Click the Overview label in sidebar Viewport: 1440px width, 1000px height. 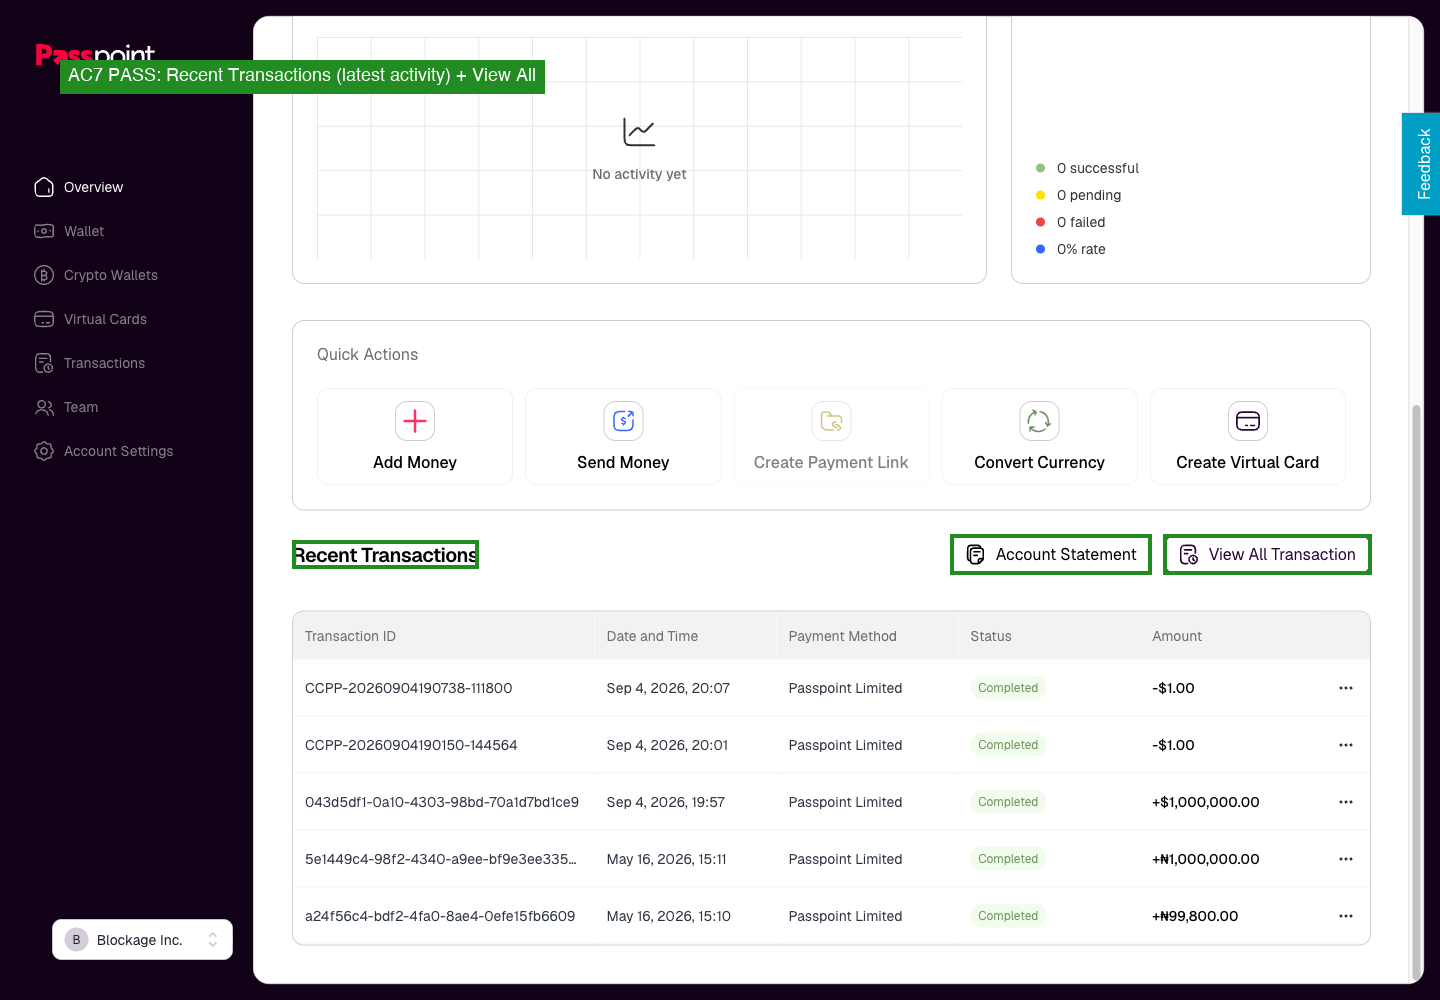94,187
